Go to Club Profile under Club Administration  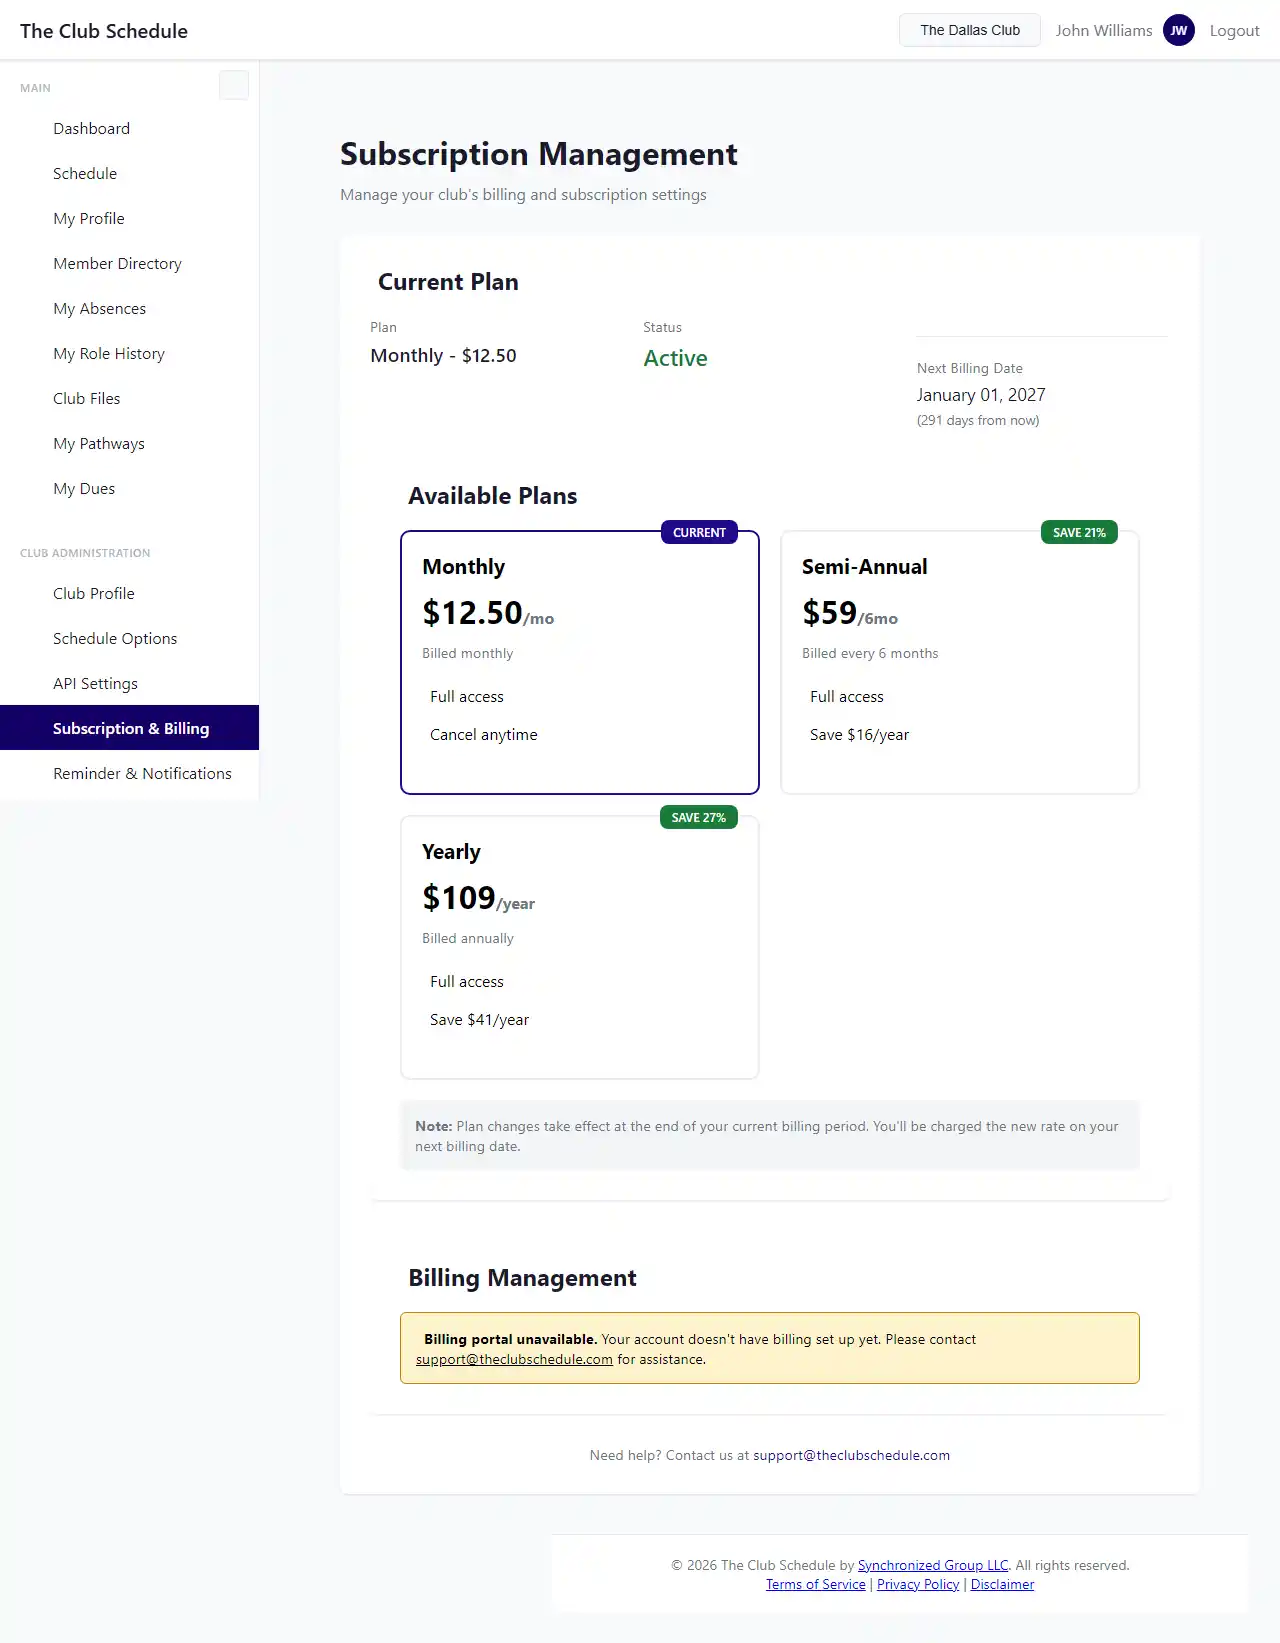tap(93, 593)
